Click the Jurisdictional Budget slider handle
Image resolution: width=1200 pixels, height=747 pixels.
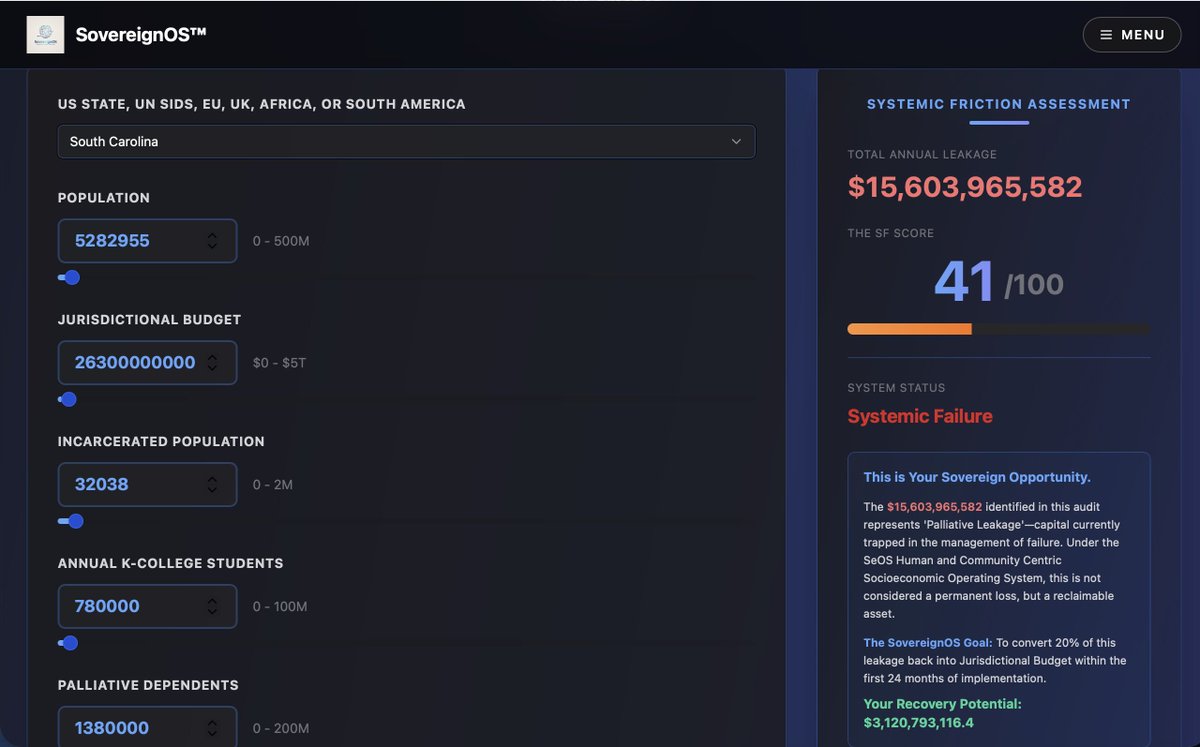(68, 400)
